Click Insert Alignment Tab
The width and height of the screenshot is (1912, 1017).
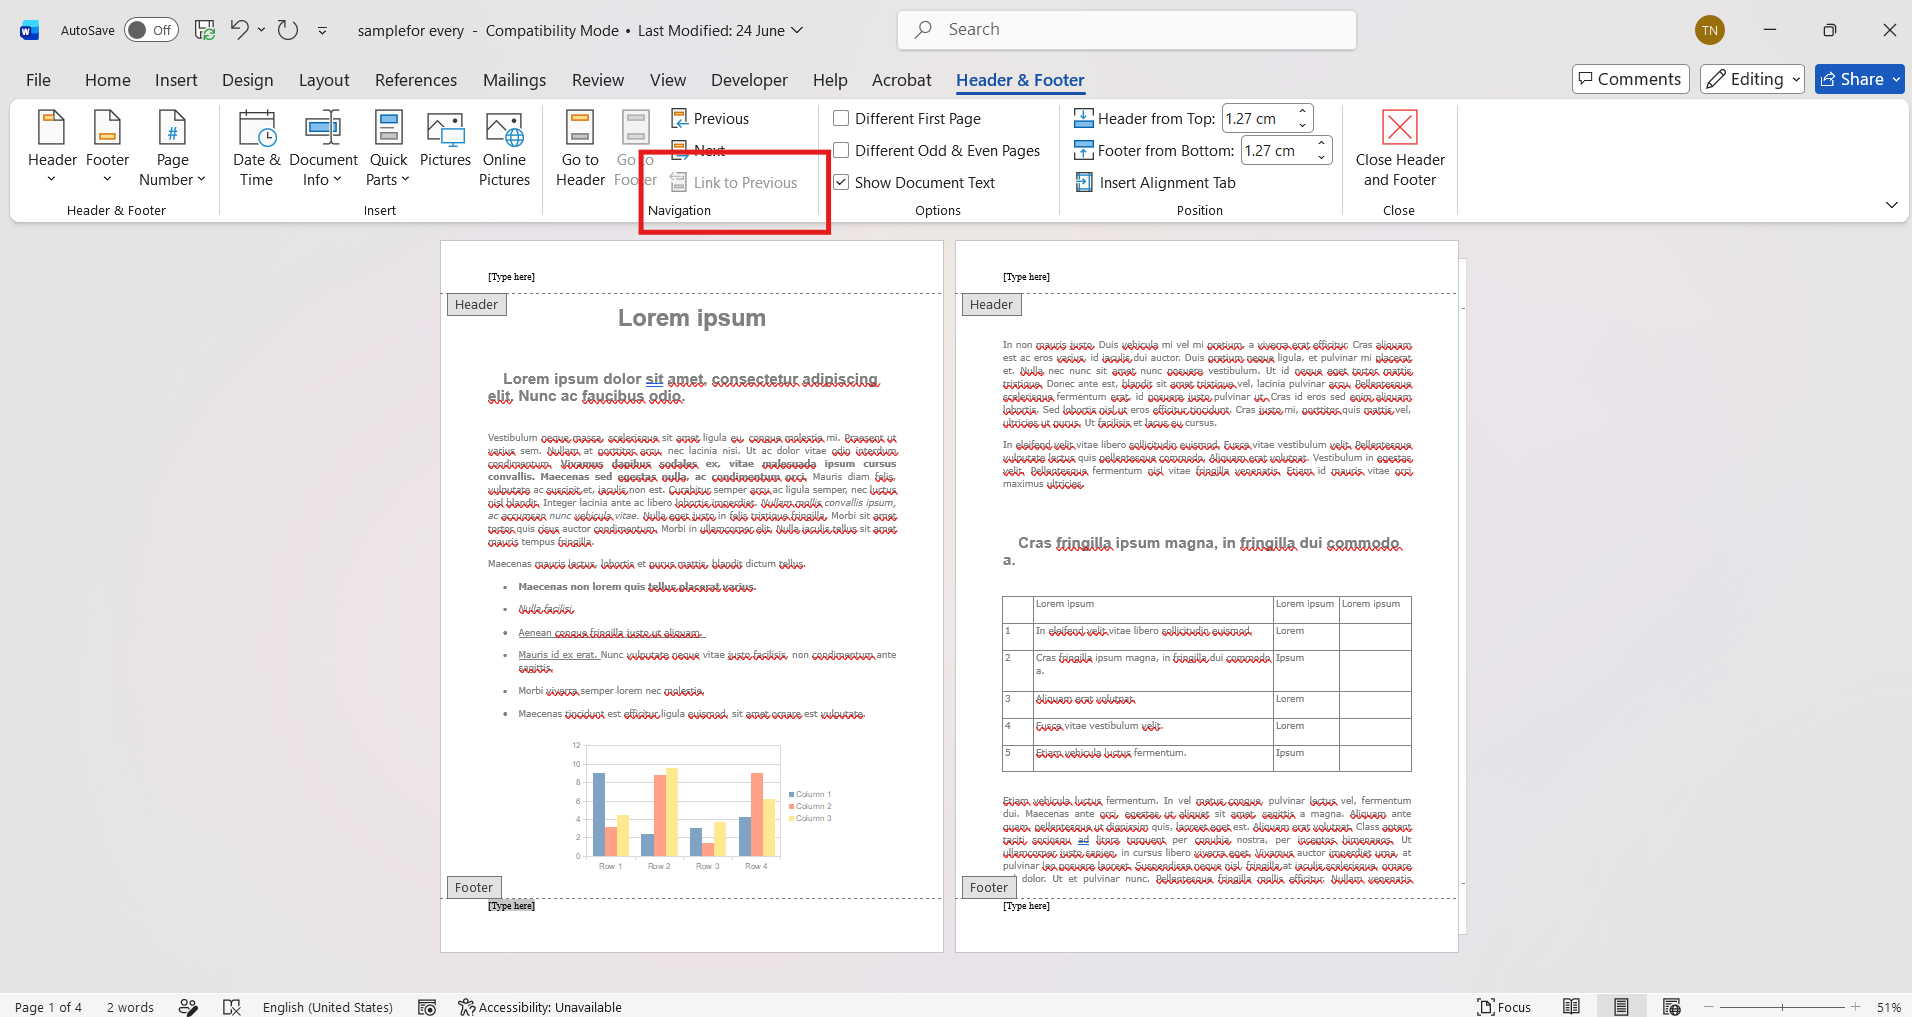1155,182
